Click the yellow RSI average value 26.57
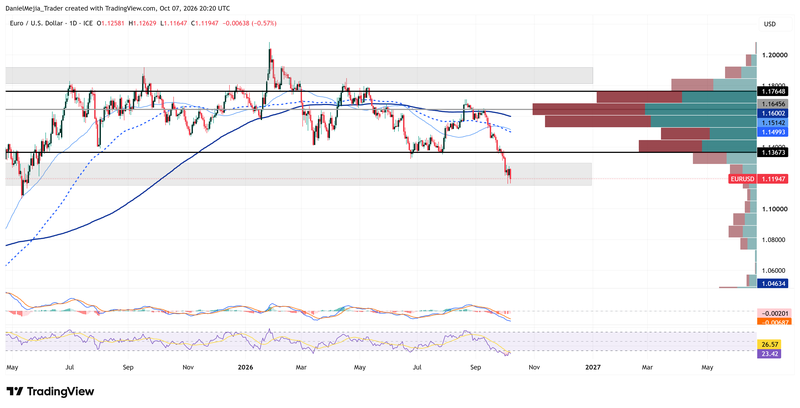 (768, 345)
